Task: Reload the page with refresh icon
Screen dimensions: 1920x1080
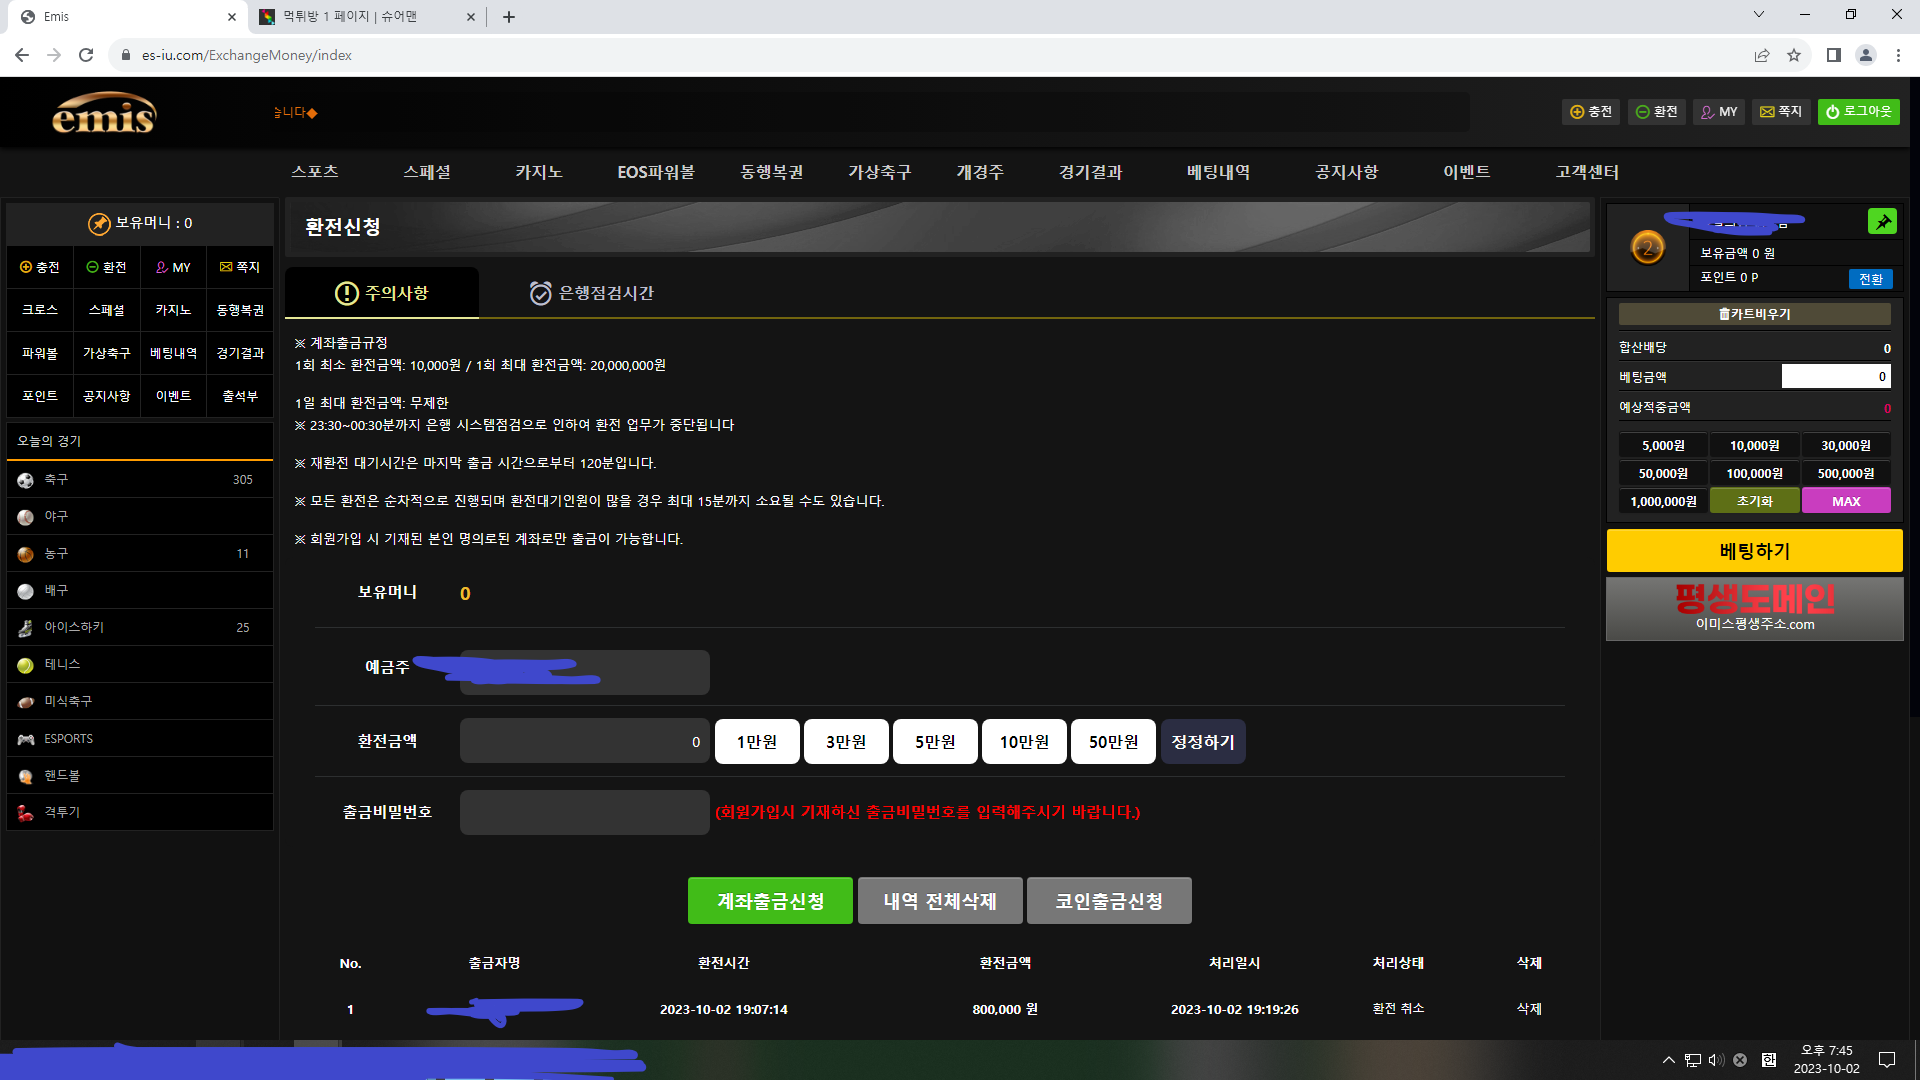Action: 86,55
